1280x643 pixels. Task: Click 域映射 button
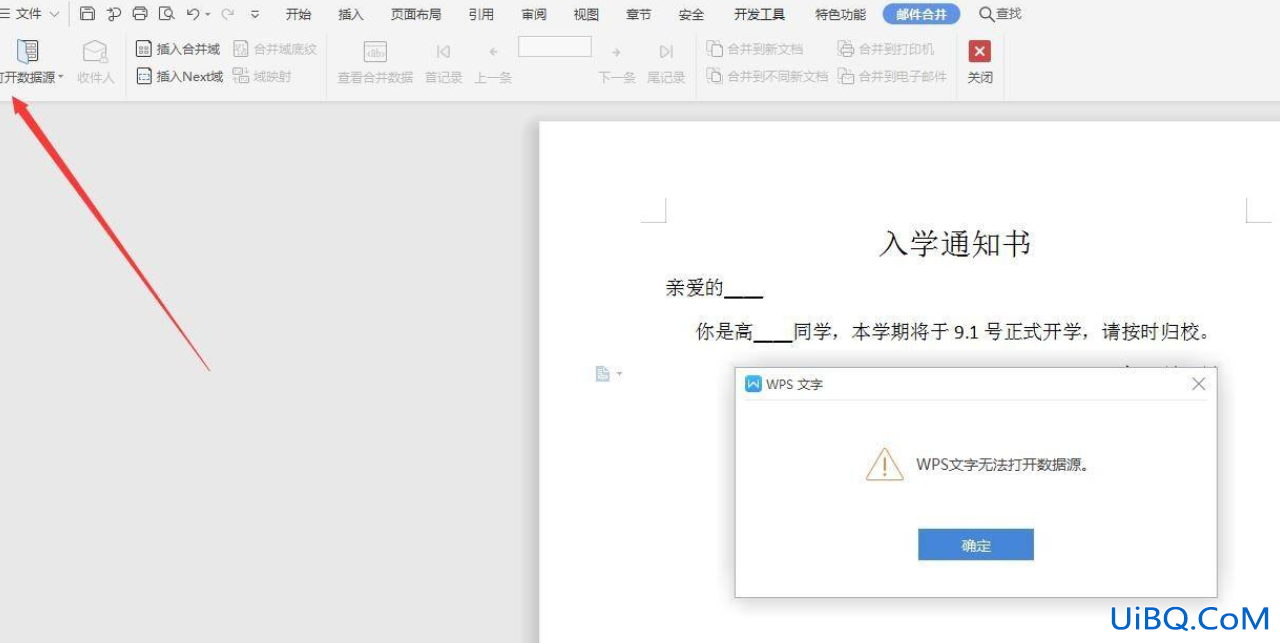click(262, 76)
